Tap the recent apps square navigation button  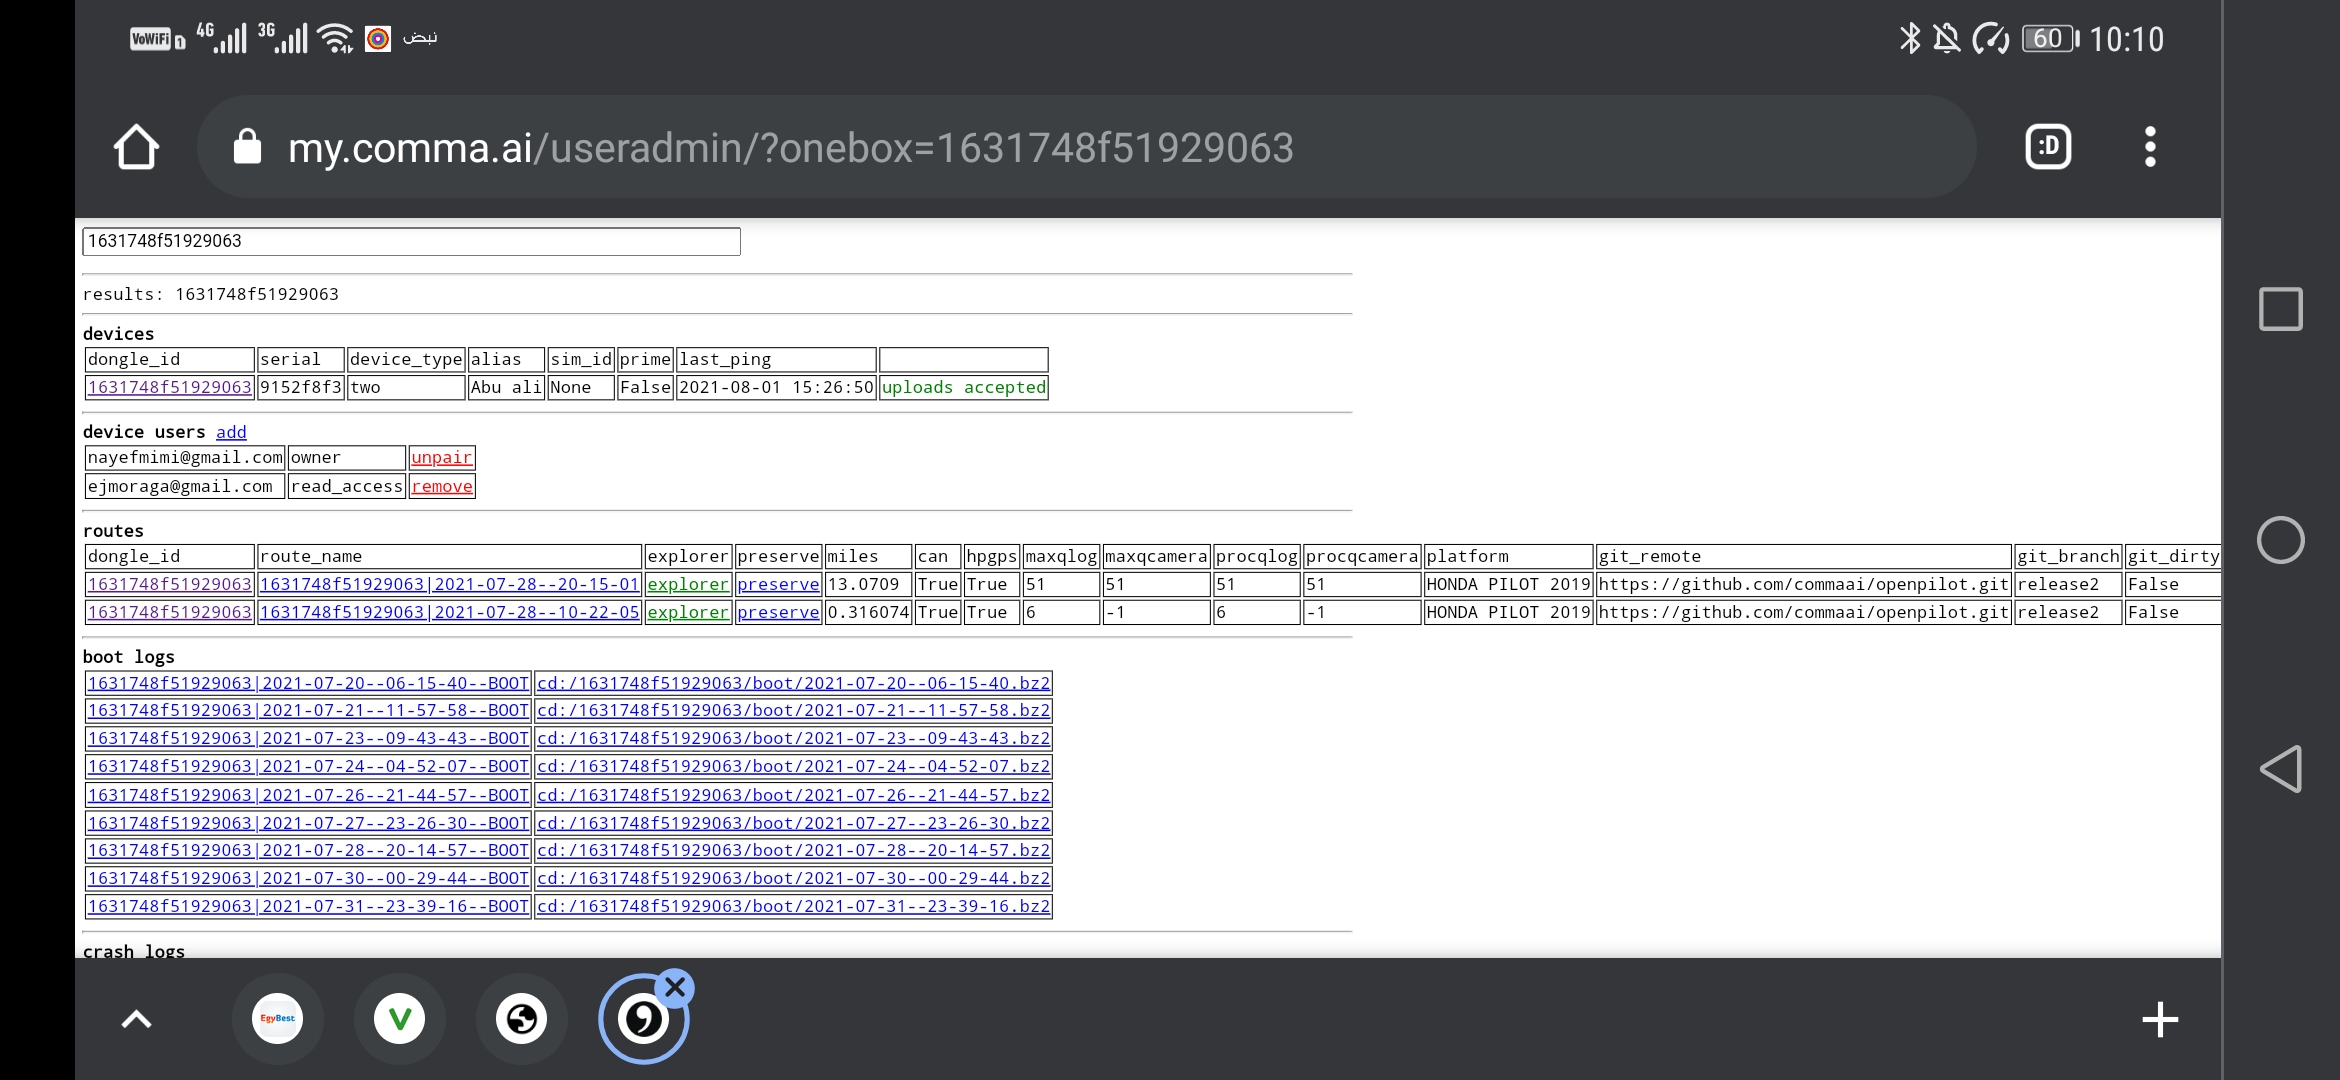click(2280, 308)
